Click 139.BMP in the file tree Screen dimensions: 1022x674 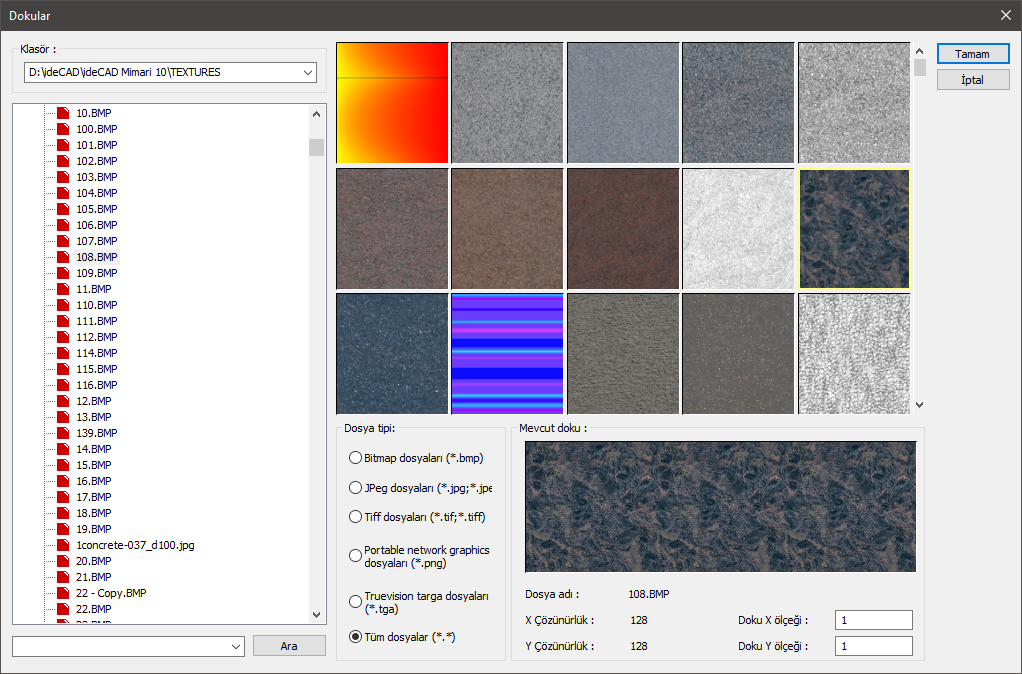coord(96,433)
